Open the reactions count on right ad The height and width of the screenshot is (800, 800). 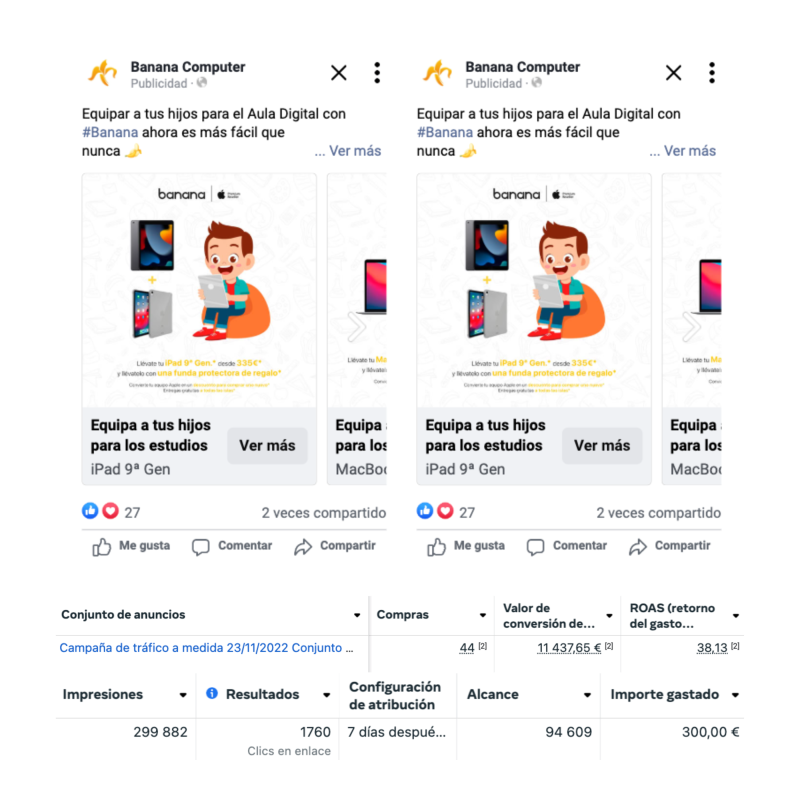pos(446,512)
